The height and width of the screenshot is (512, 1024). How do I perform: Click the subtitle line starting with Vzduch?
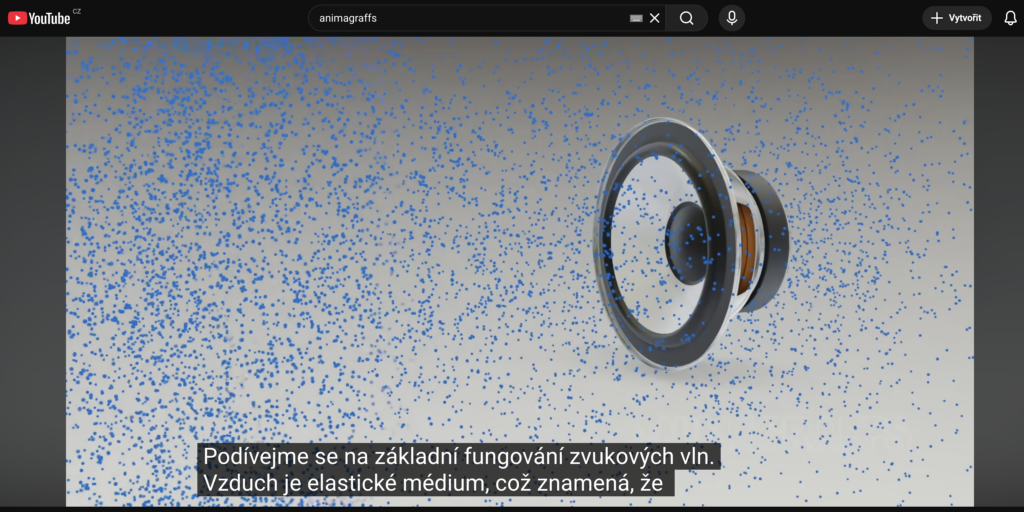pyautogui.click(x=436, y=482)
